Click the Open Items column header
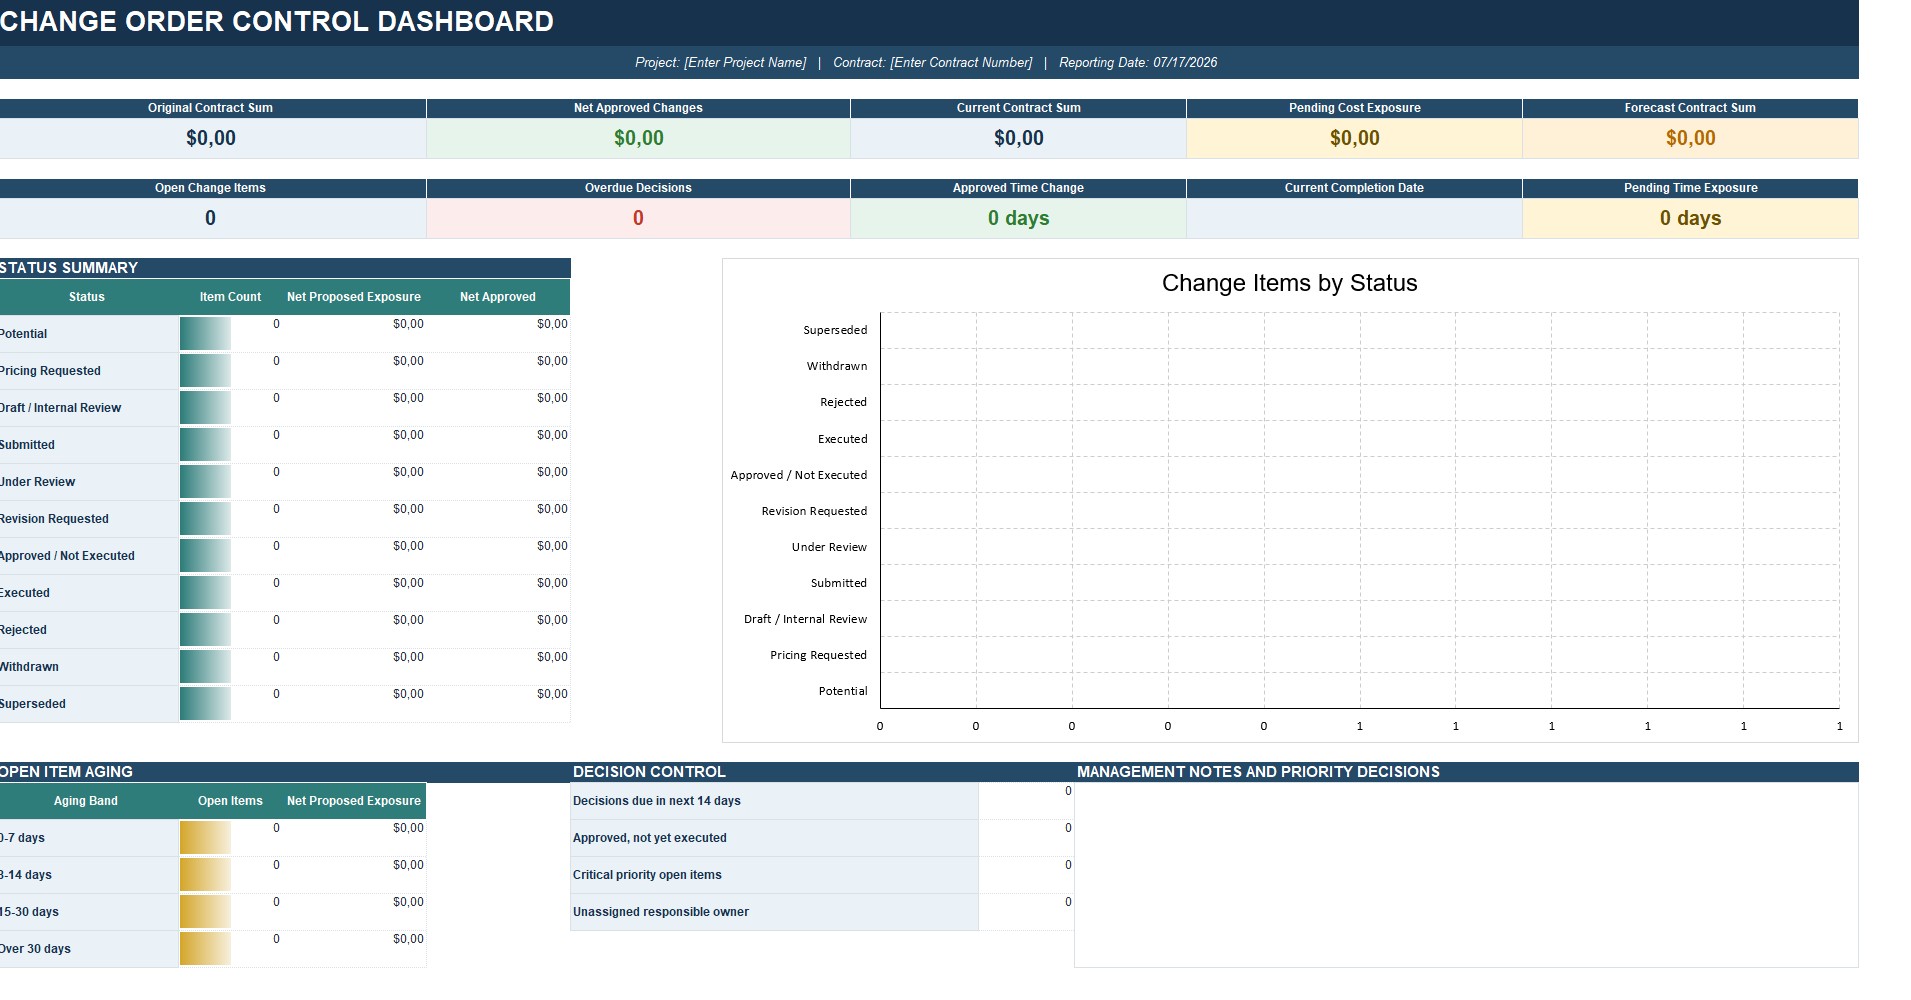 (230, 801)
